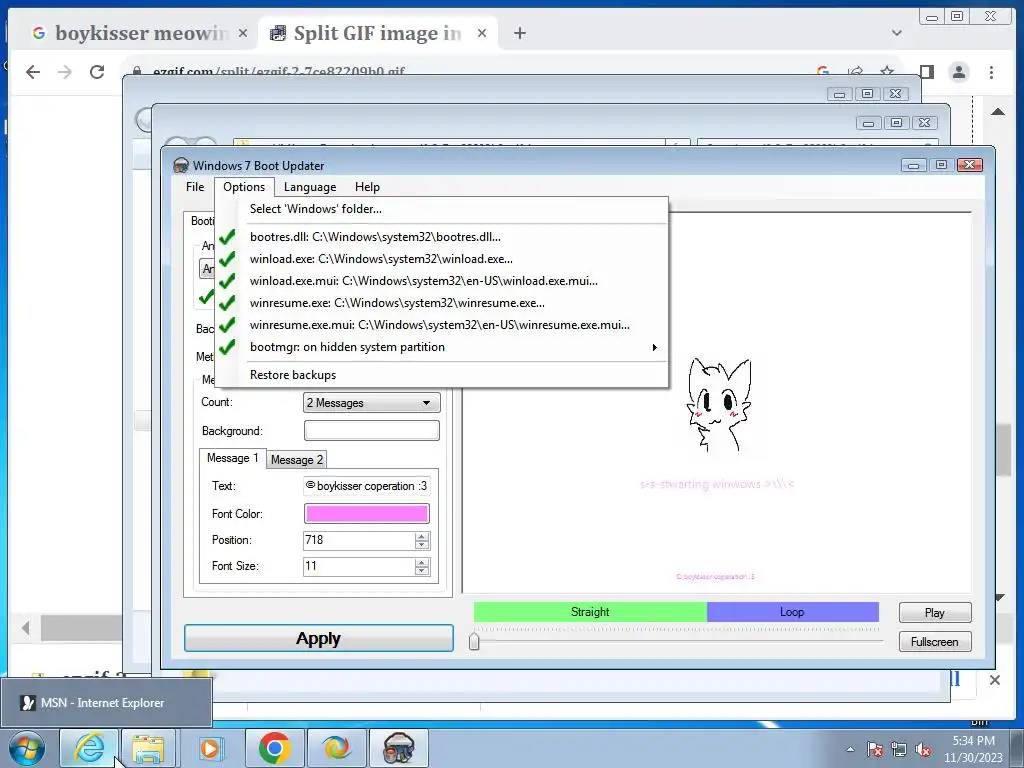Open the File menu

coord(195,187)
